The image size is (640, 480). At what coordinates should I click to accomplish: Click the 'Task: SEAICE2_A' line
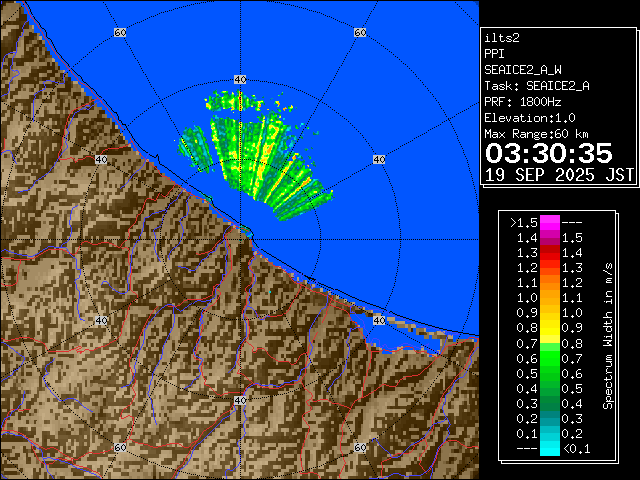tap(536, 86)
